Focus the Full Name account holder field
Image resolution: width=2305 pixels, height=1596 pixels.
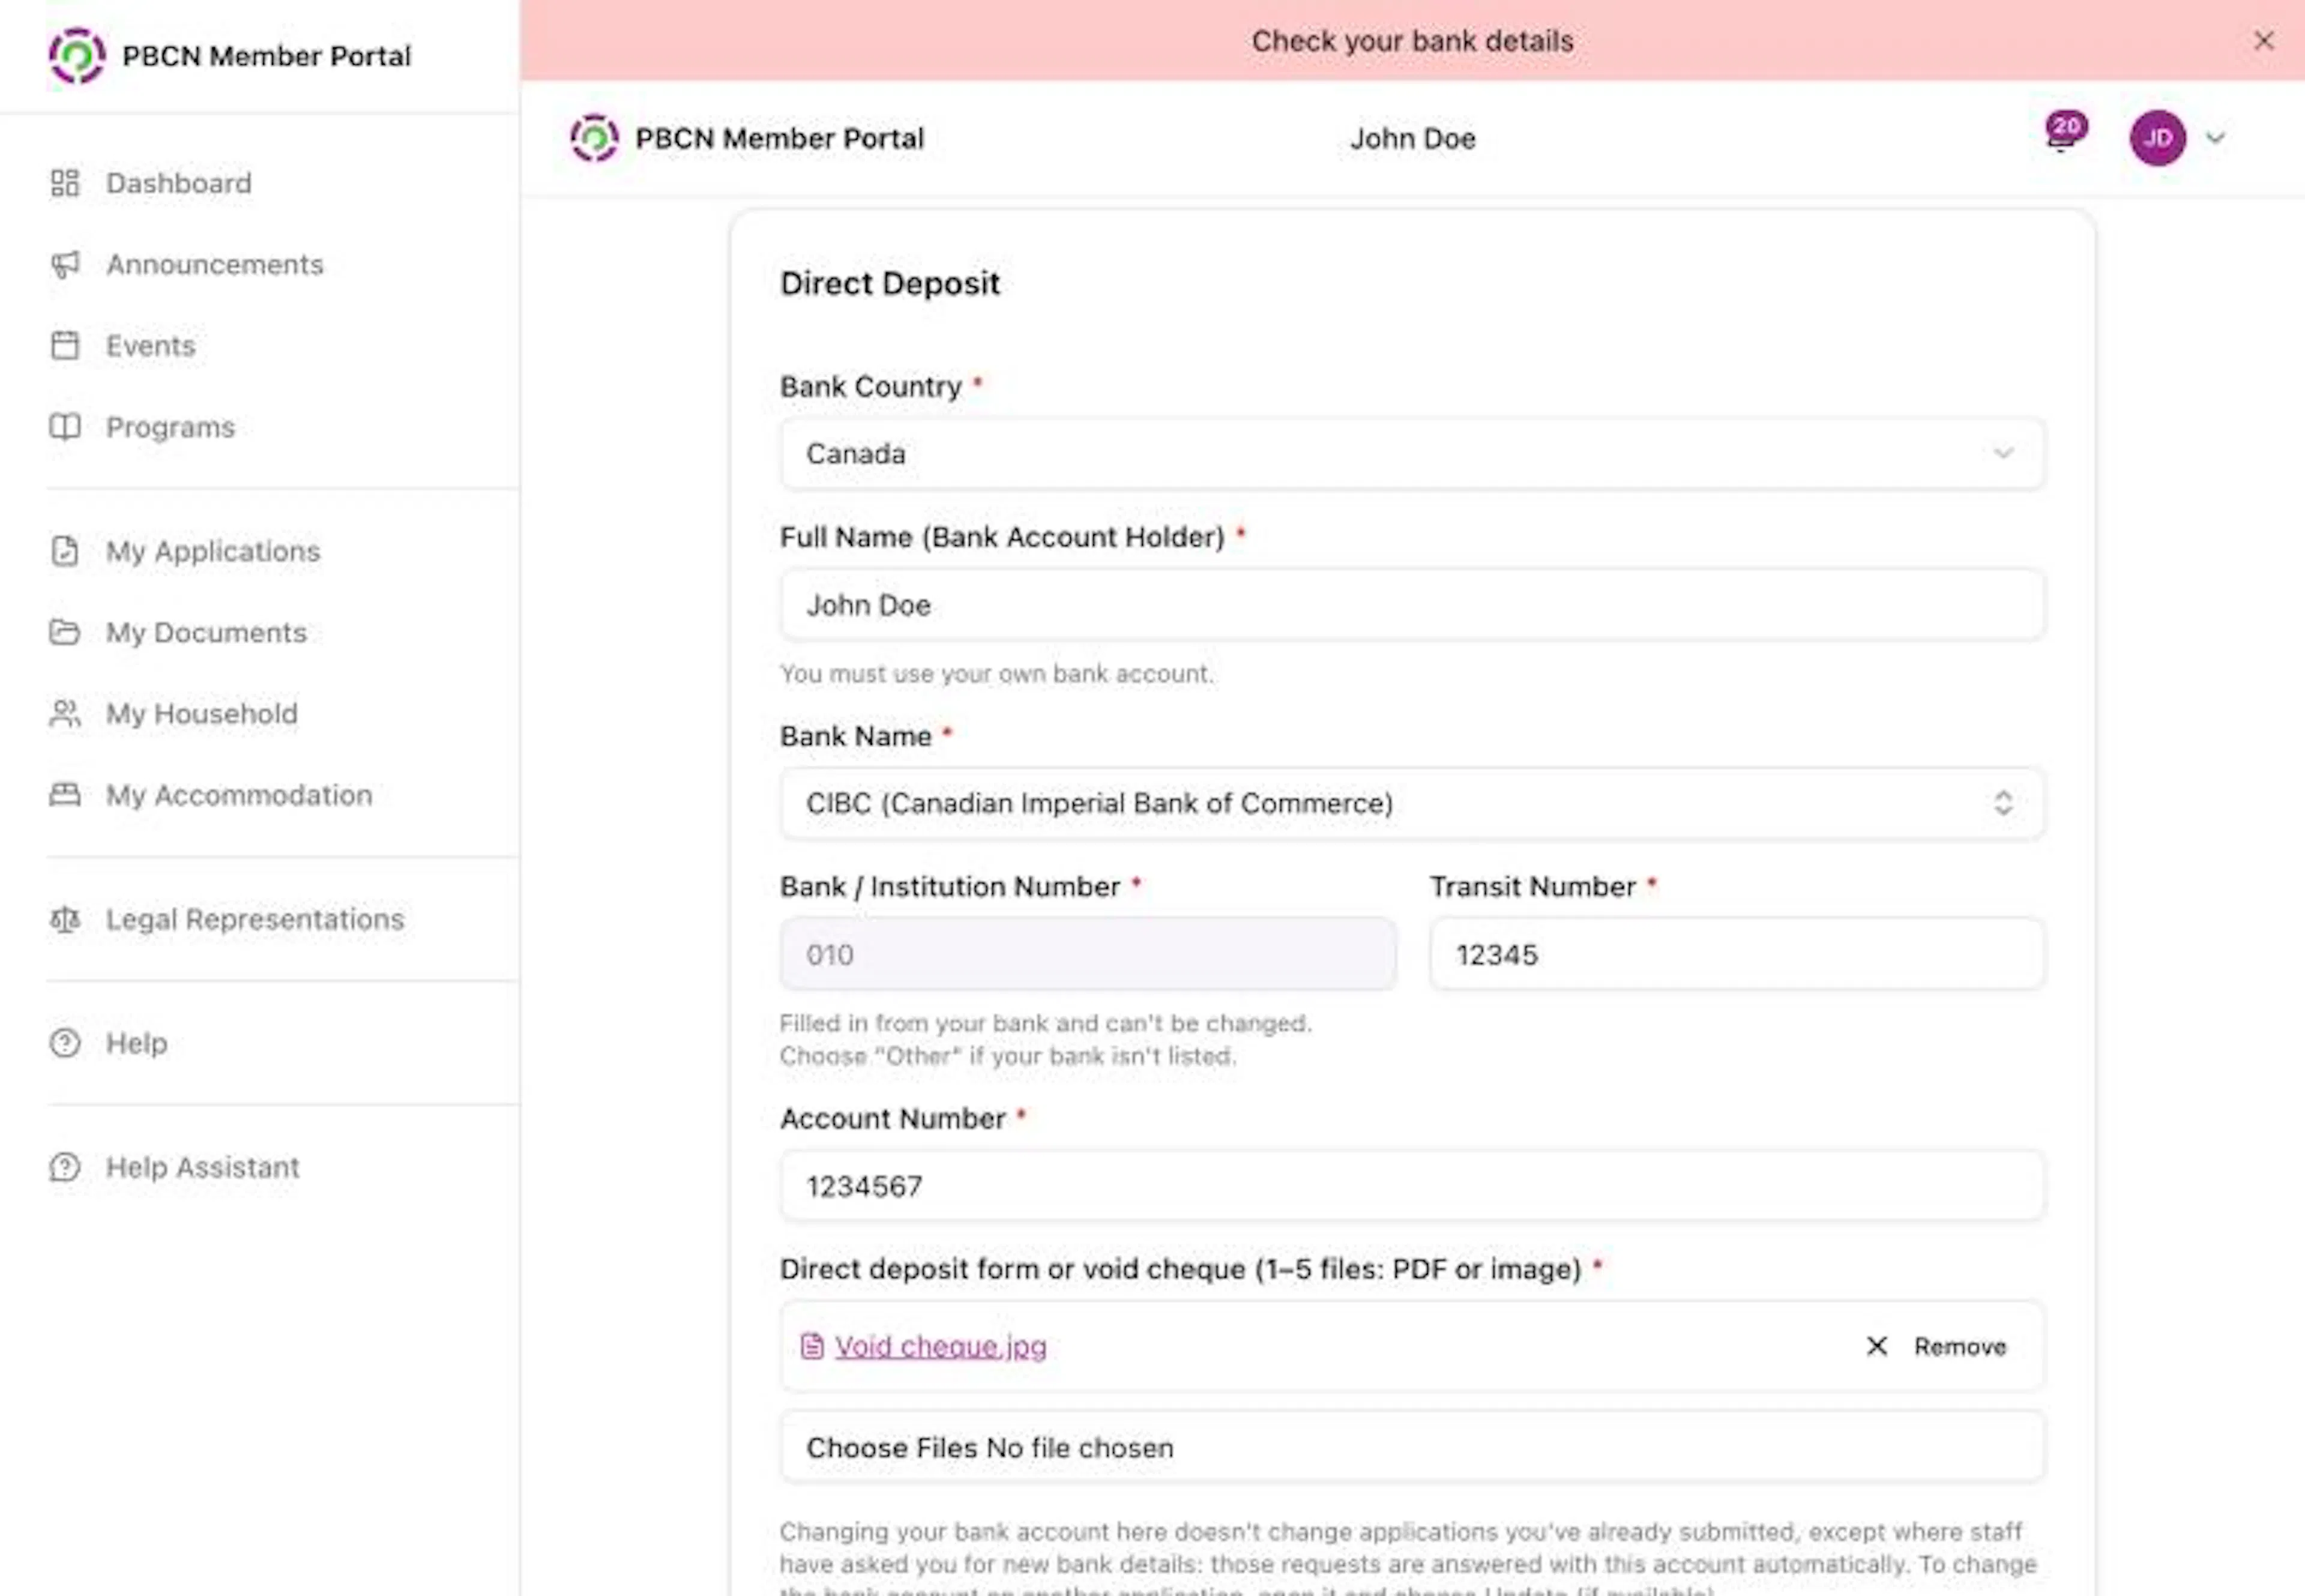click(1412, 605)
